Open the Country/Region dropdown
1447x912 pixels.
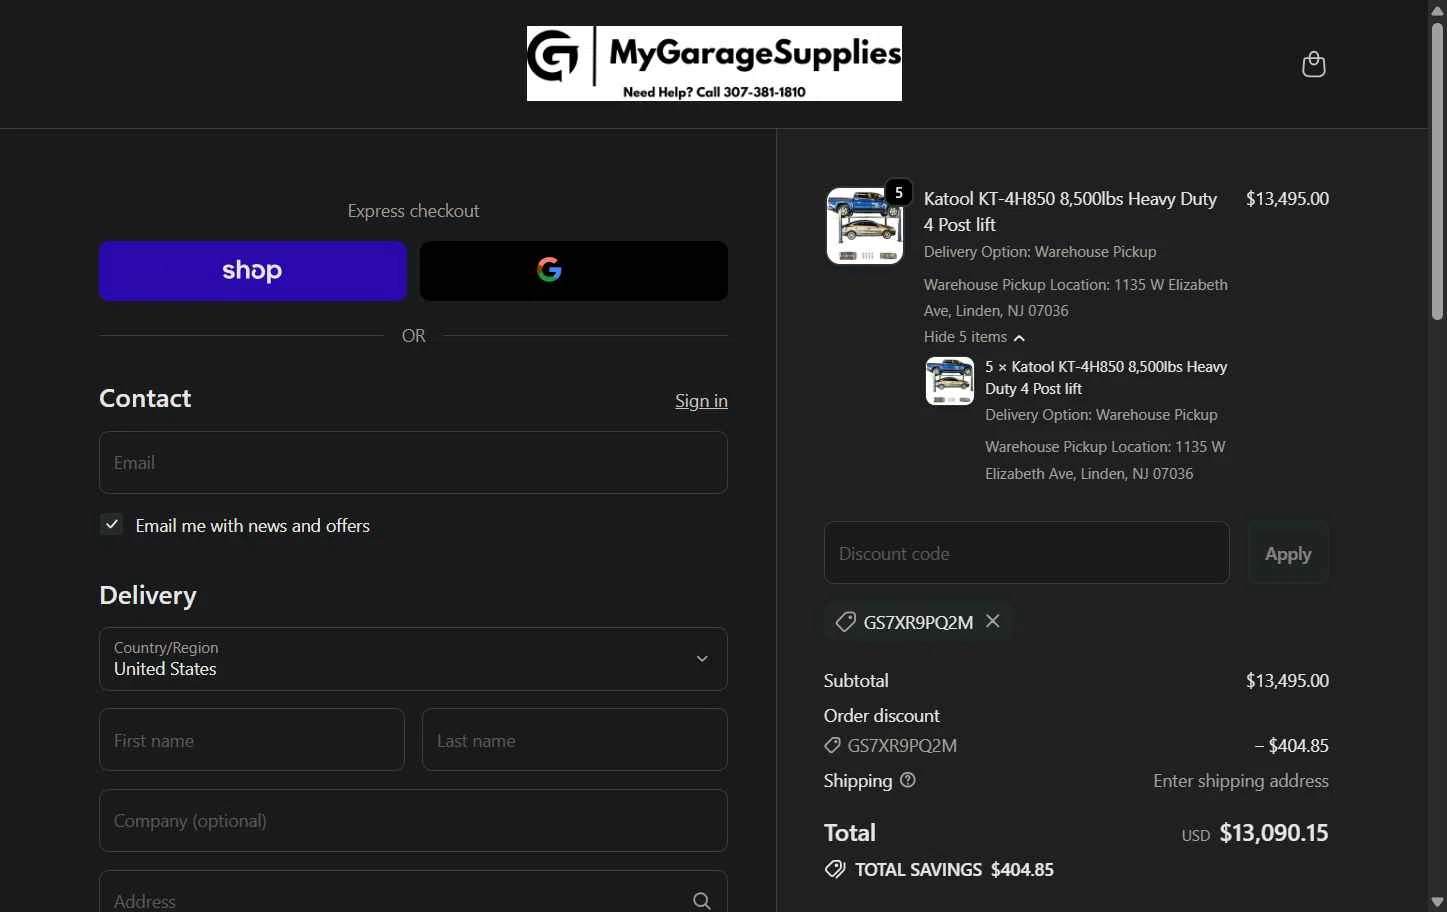(413, 659)
